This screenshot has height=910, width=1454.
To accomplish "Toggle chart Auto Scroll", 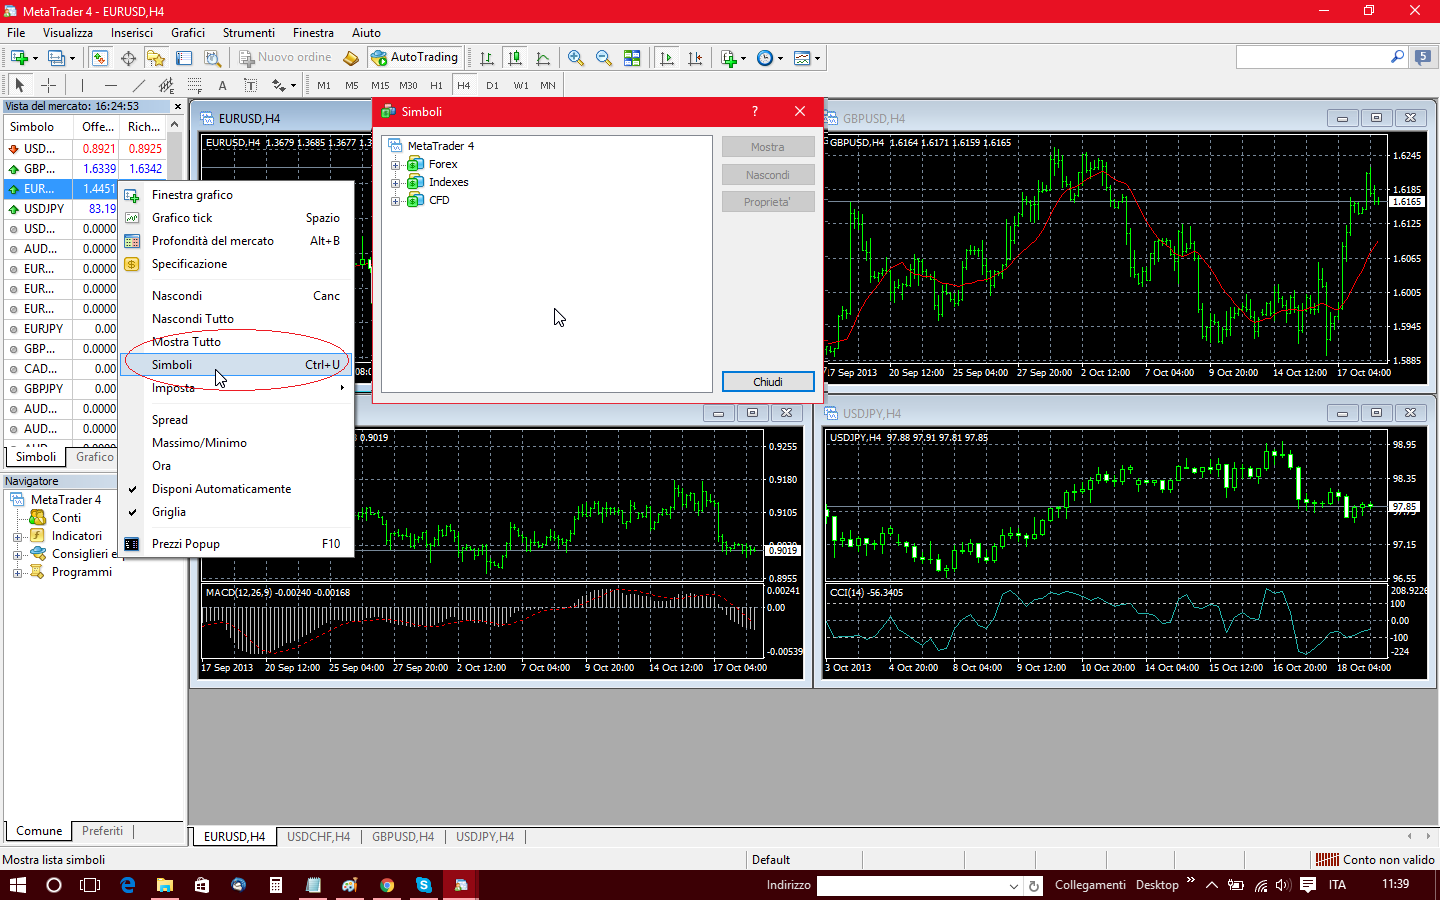I will [667, 58].
